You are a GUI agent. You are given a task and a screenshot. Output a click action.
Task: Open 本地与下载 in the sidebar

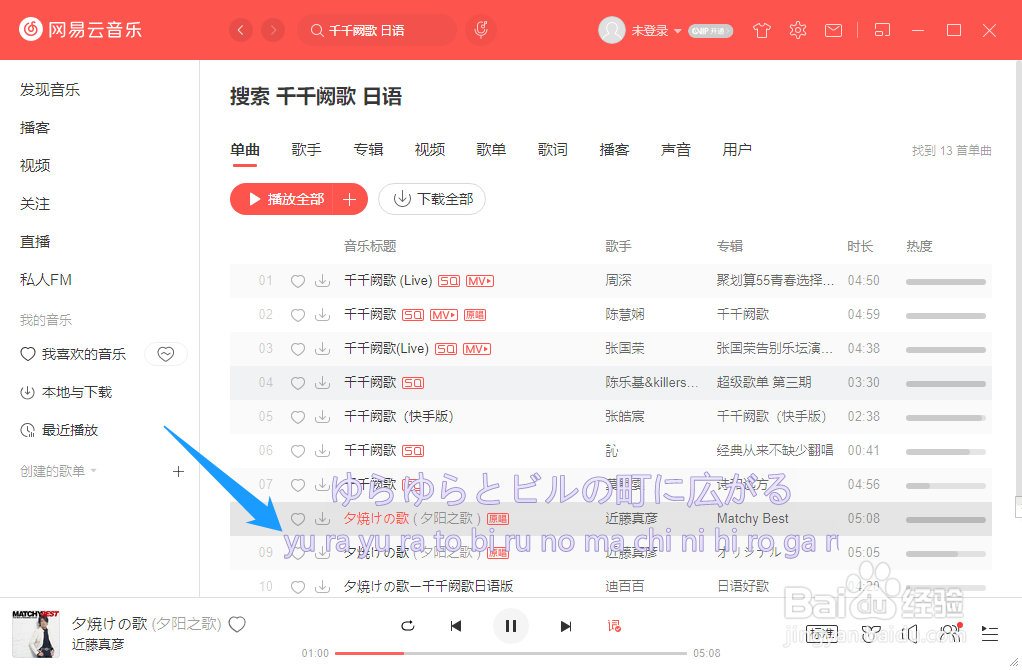coord(66,392)
